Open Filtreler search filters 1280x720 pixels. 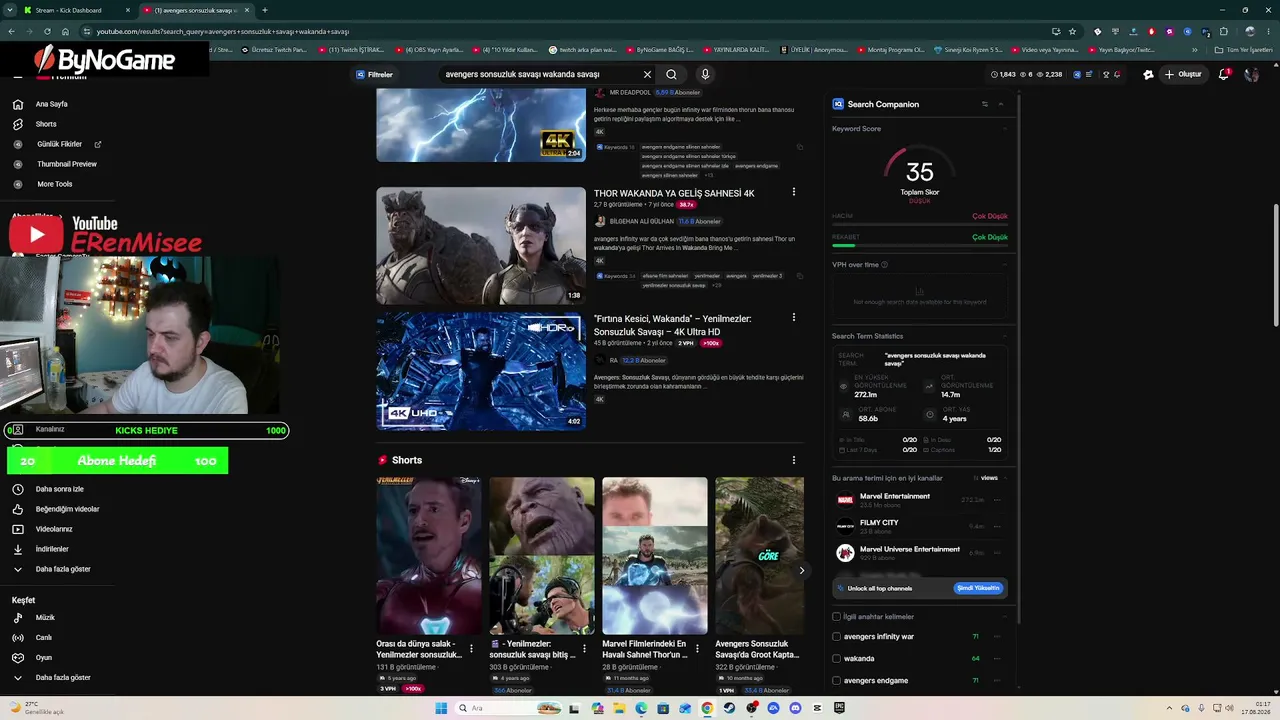[375, 74]
